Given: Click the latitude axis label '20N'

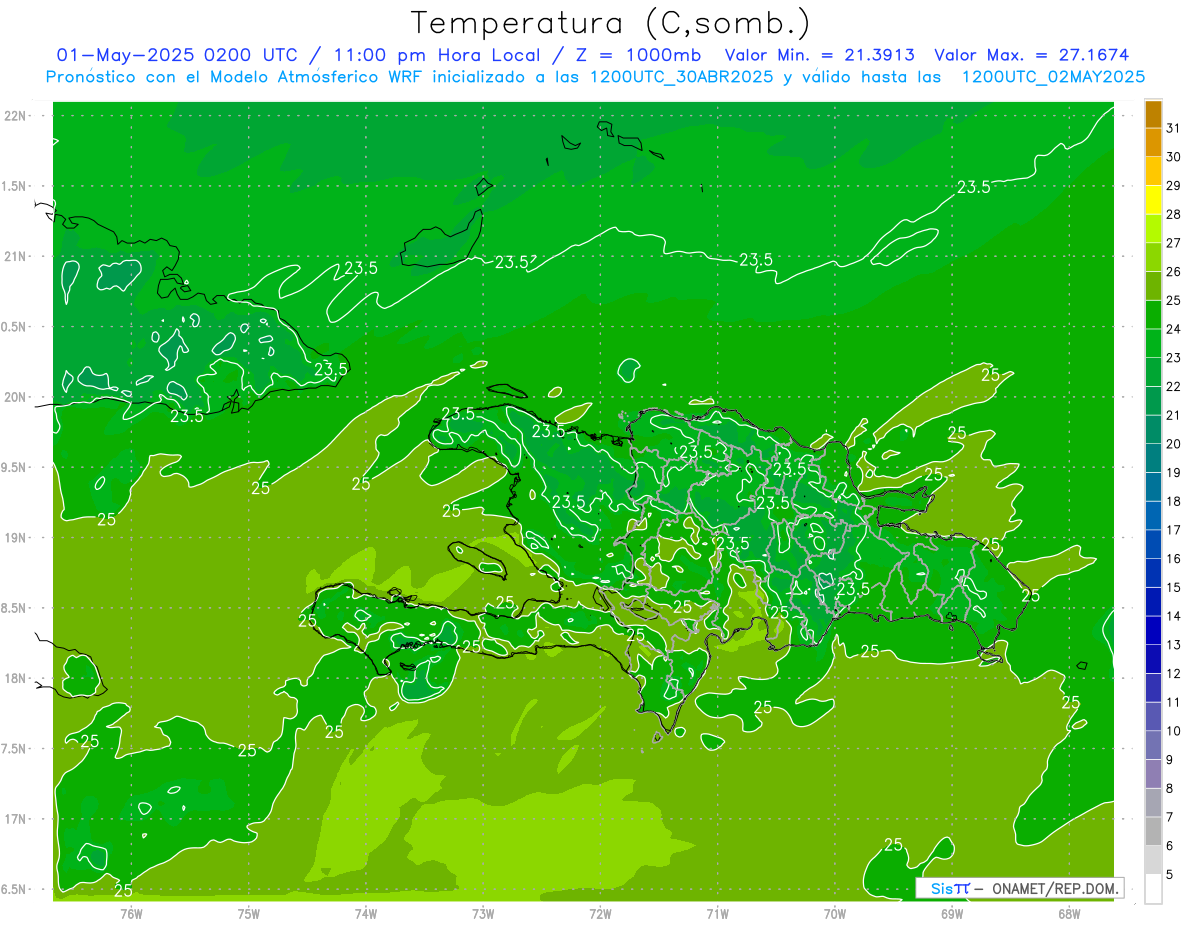Looking at the screenshot, I should pyautogui.click(x=15, y=397).
